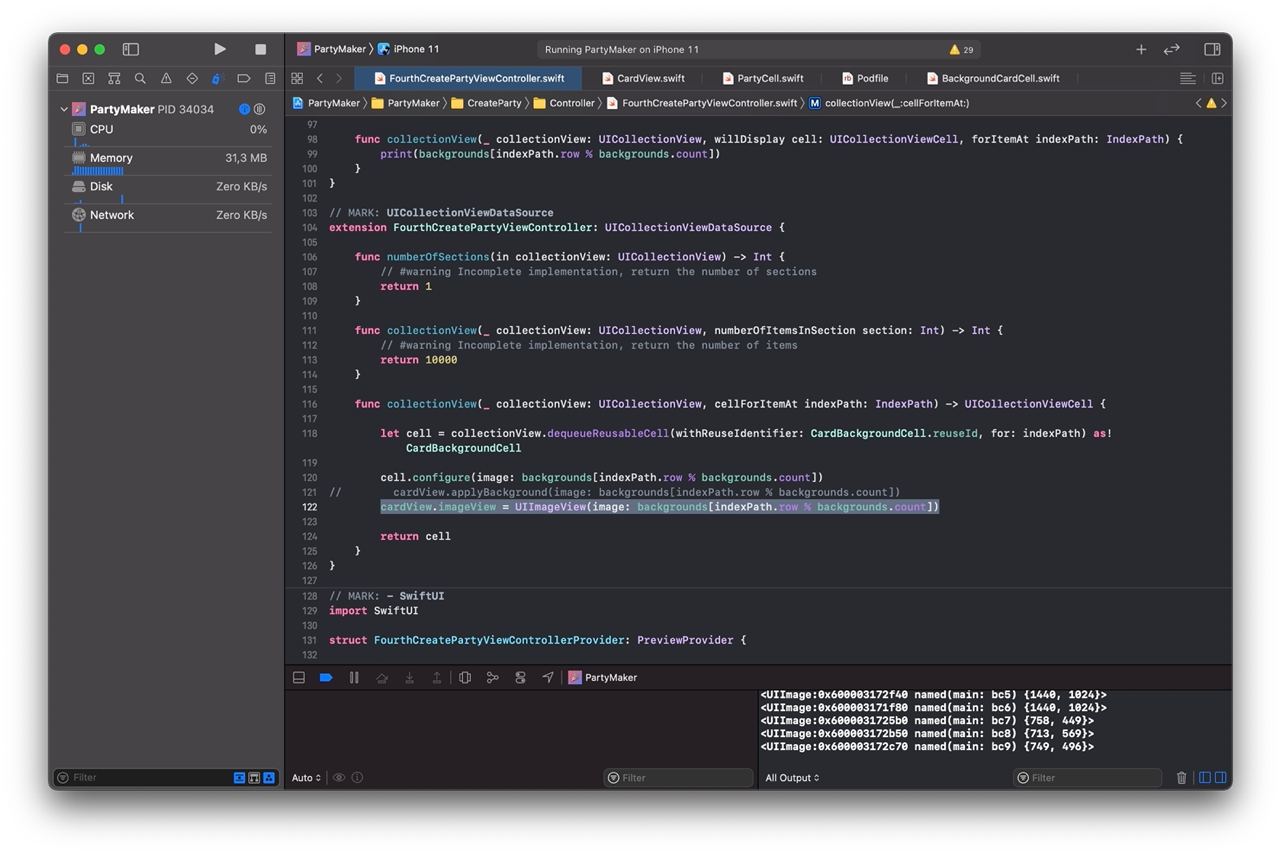Switch to FourthCreatePartyViewController.swift tab
Viewport: 1280px width, 854px height.
pyautogui.click(x=469, y=78)
